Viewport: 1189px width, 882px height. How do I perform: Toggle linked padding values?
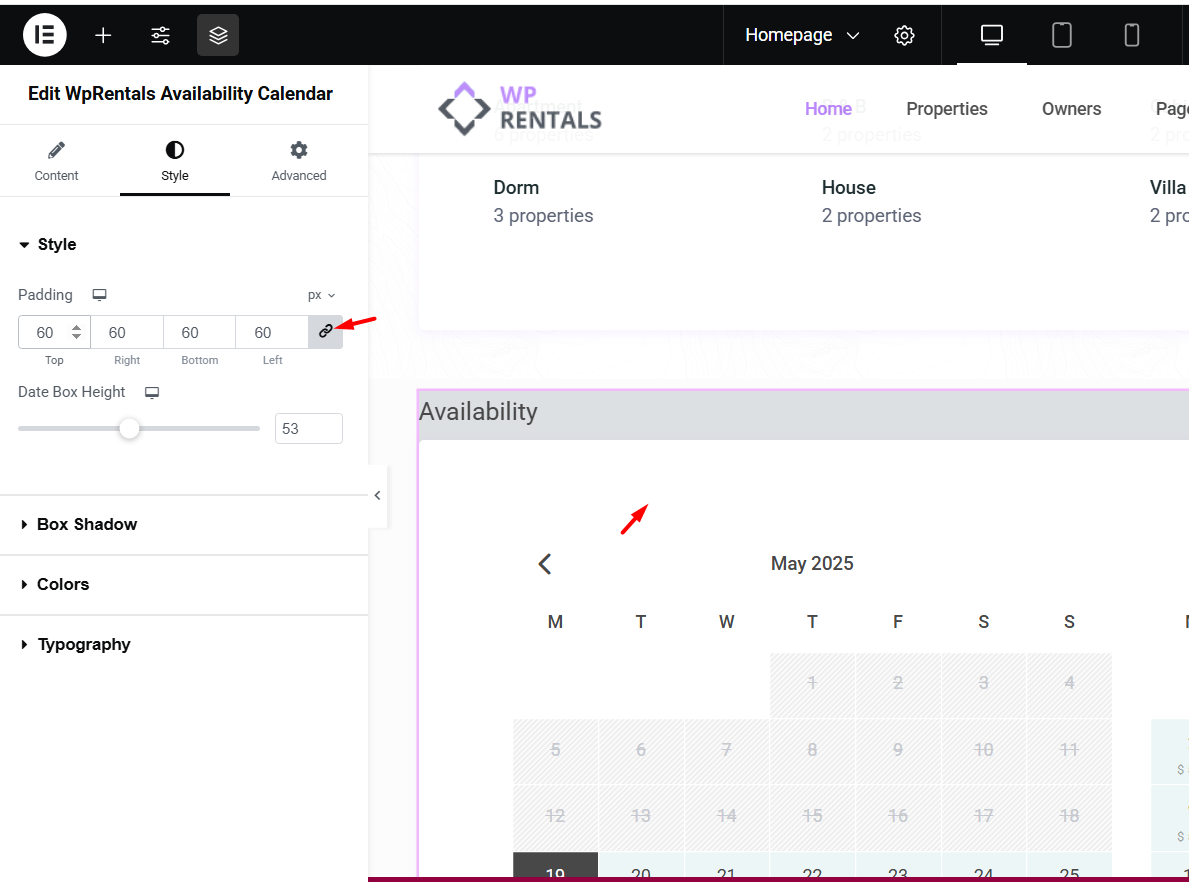(x=325, y=332)
